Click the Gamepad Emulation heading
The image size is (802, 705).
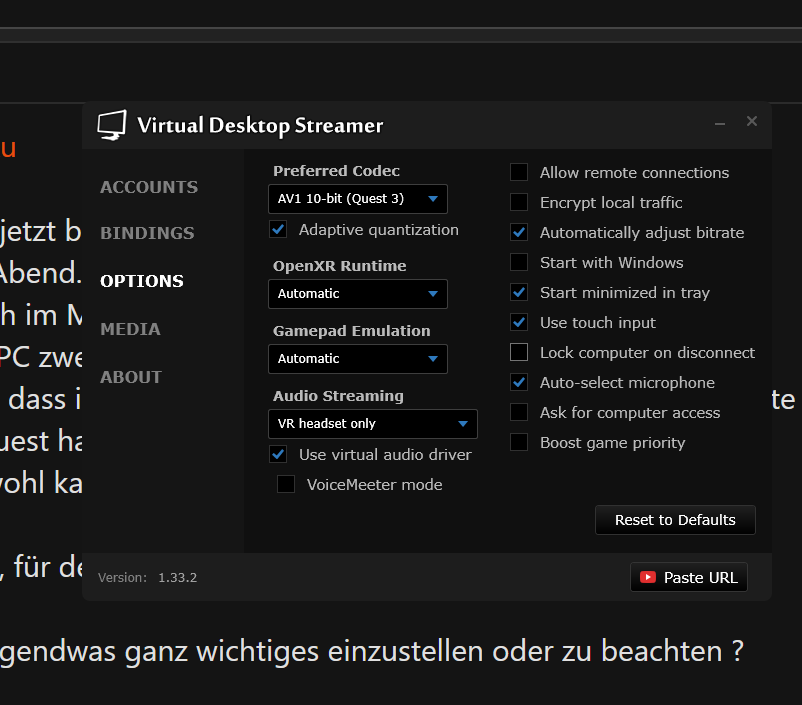coord(351,331)
